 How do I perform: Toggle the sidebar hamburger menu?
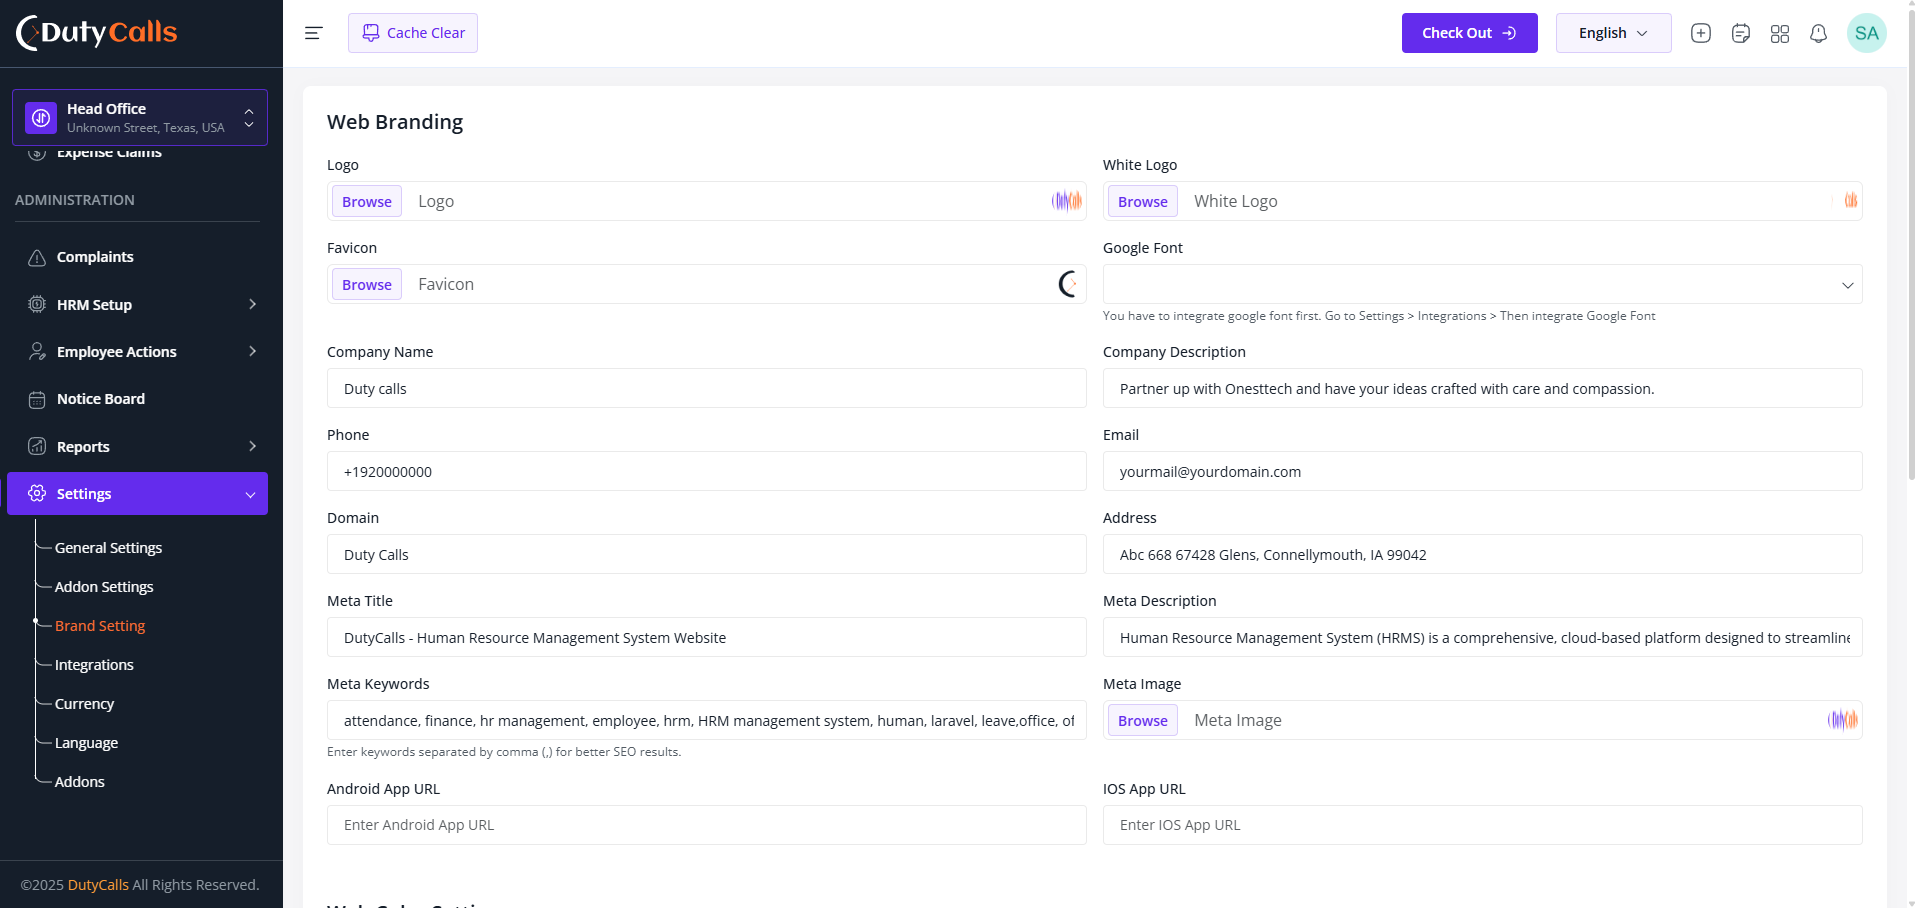[313, 33]
